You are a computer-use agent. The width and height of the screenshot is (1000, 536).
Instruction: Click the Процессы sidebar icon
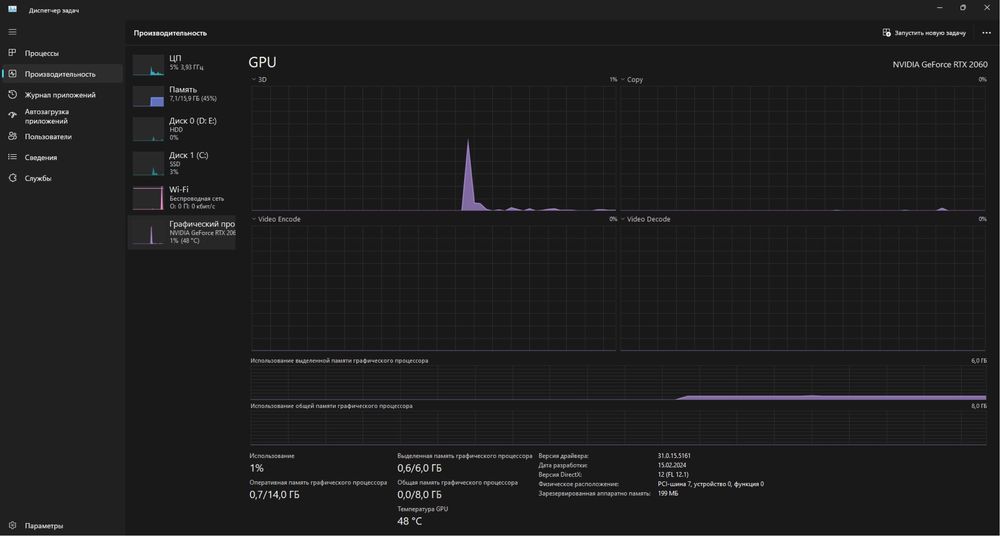pyautogui.click(x=12, y=53)
